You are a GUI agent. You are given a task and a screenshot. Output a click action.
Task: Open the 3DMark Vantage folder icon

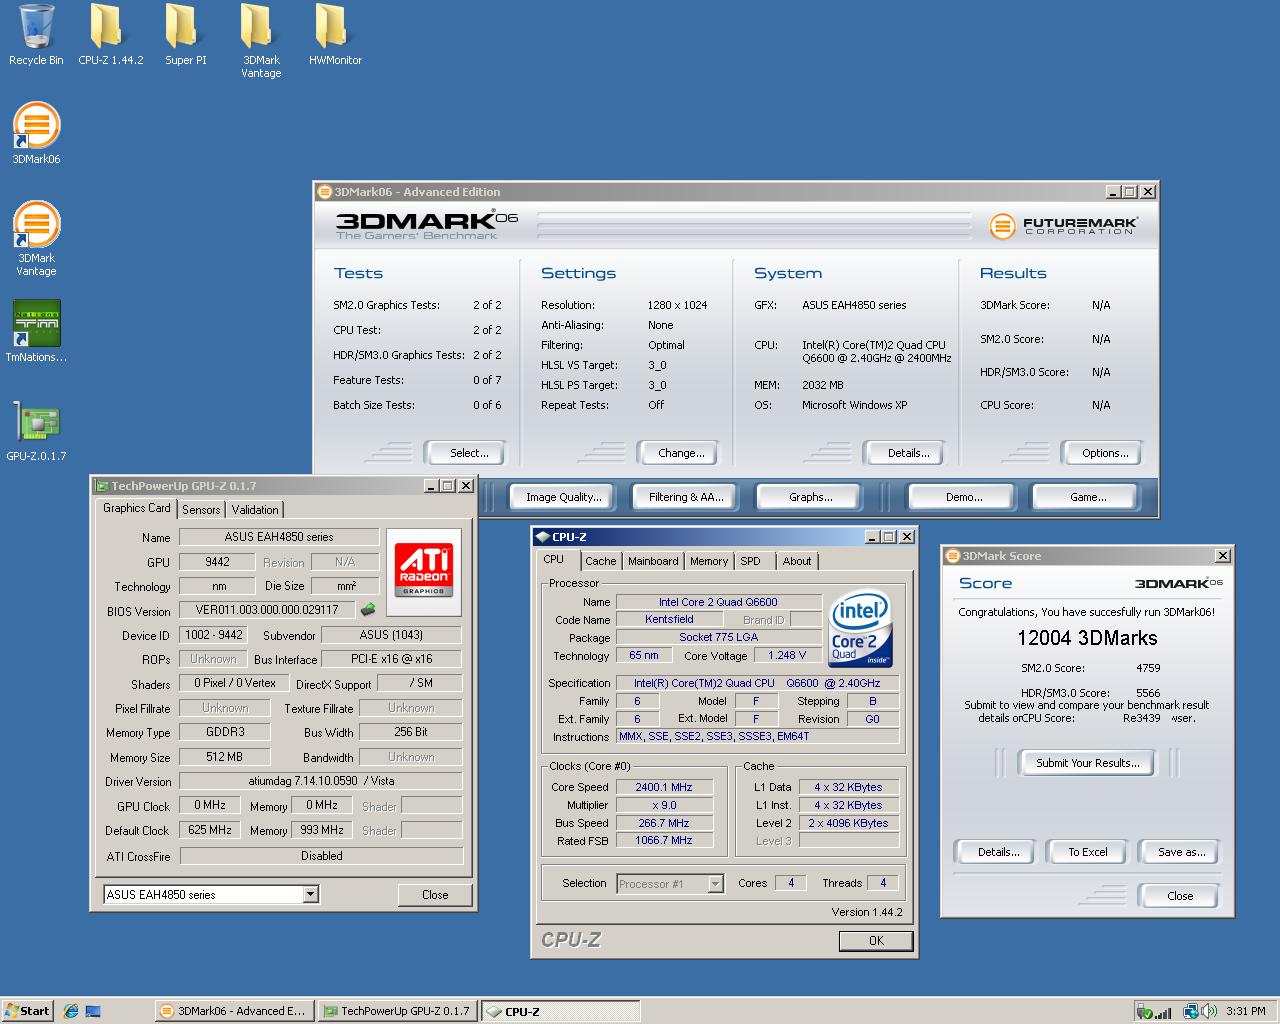(260, 41)
